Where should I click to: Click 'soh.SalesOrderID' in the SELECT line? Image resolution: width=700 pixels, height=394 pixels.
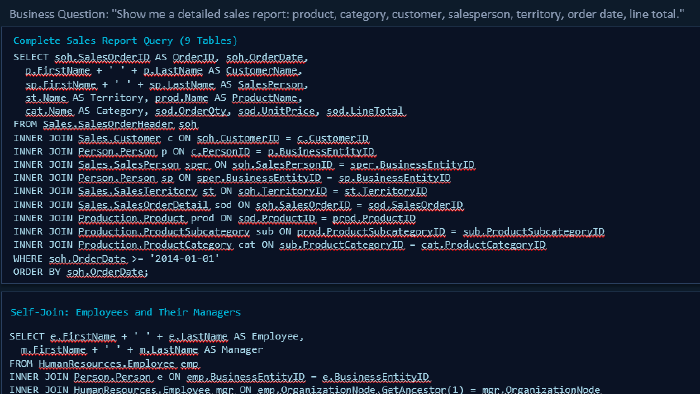coord(102,57)
